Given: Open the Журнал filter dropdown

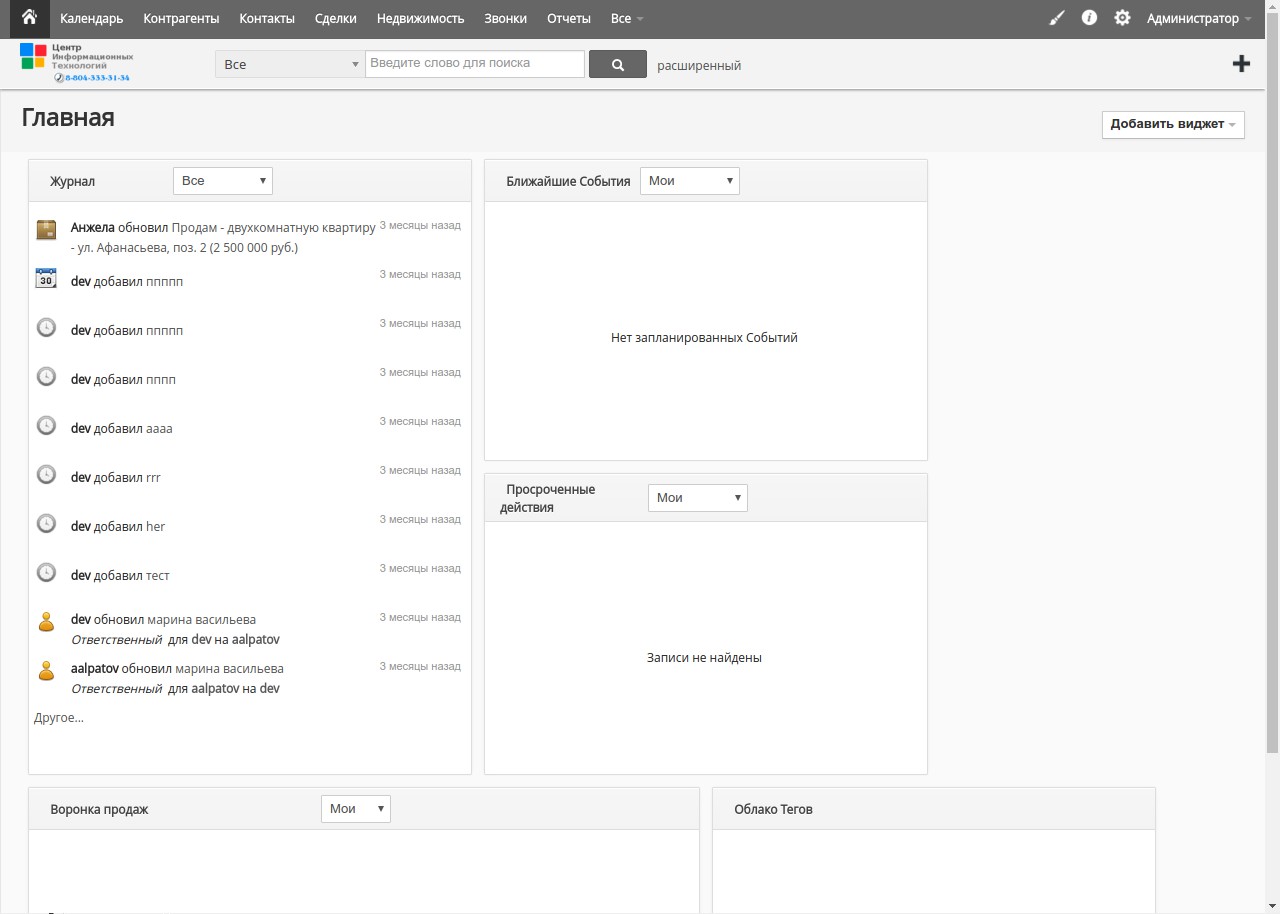Looking at the screenshot, I should click(223, 181).
